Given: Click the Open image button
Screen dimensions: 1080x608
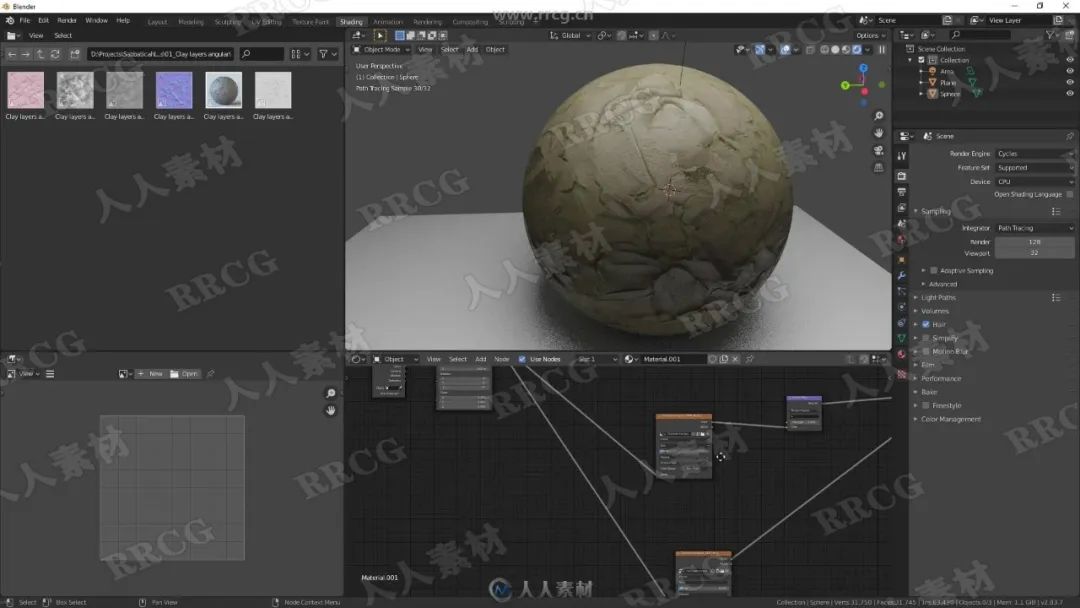Looking at the screenshot, I should pos(184,374).
